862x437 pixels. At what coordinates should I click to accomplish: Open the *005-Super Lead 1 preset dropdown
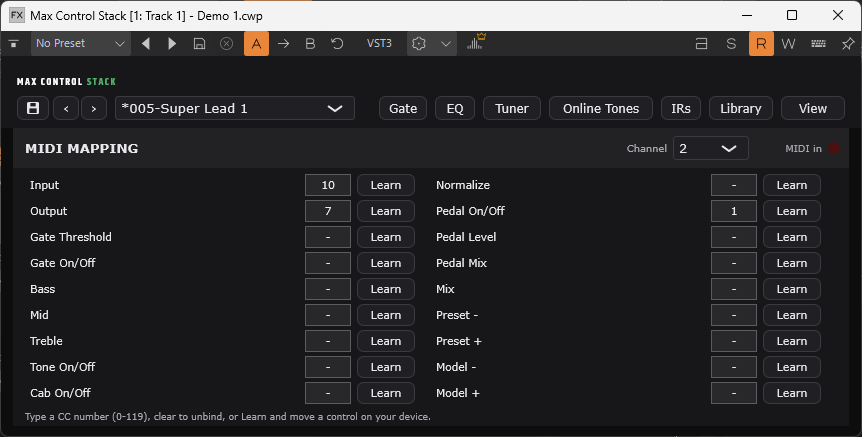pyautogui.click(x=235, y=108)
